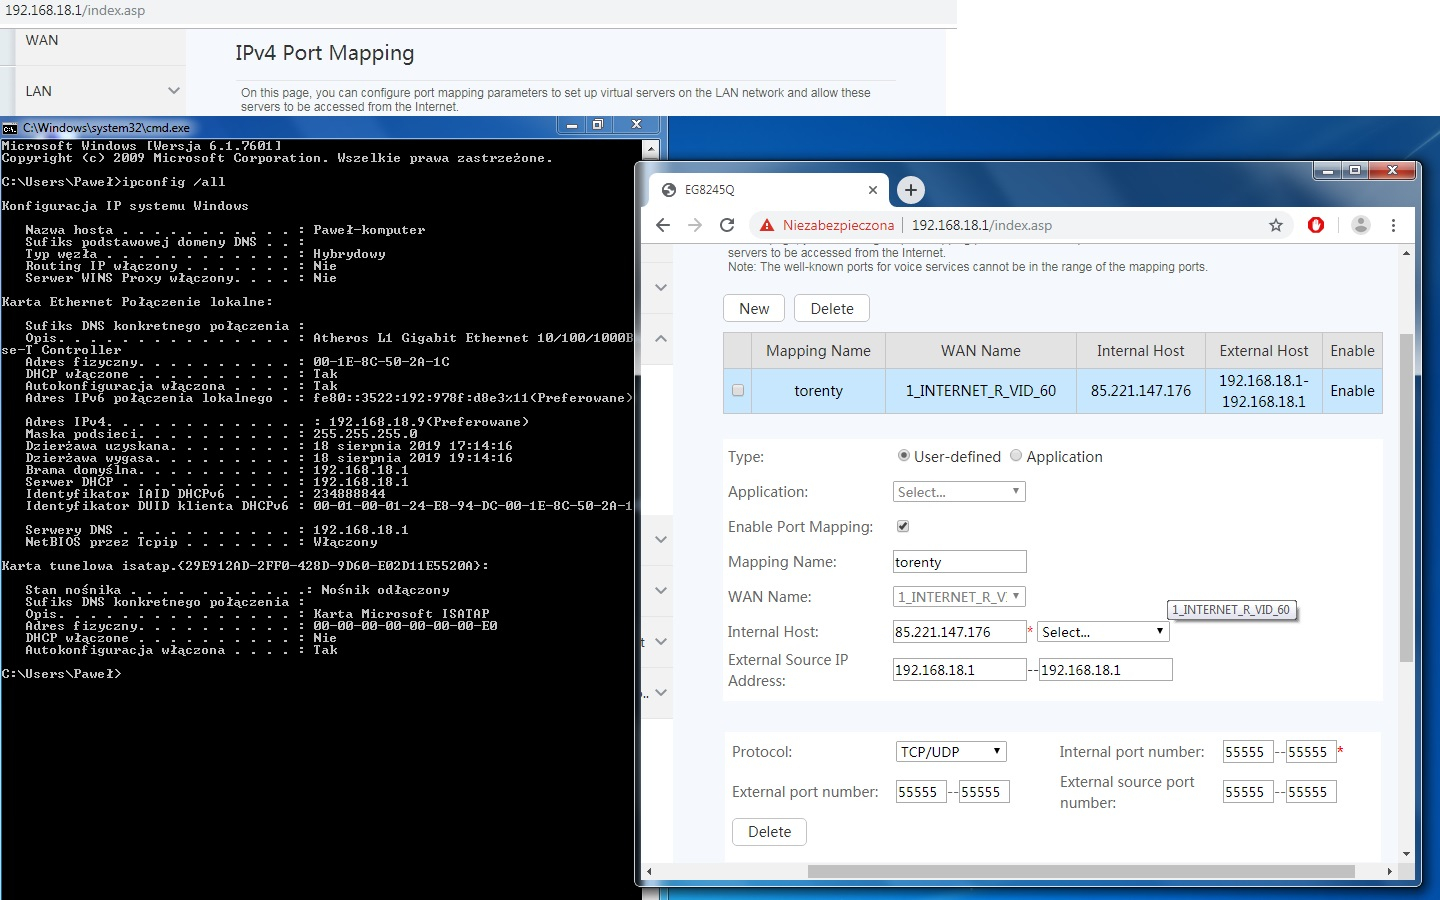
Task: Tick the torenty row checkbox
Action: pyautogui.click(x=738, y=391)
